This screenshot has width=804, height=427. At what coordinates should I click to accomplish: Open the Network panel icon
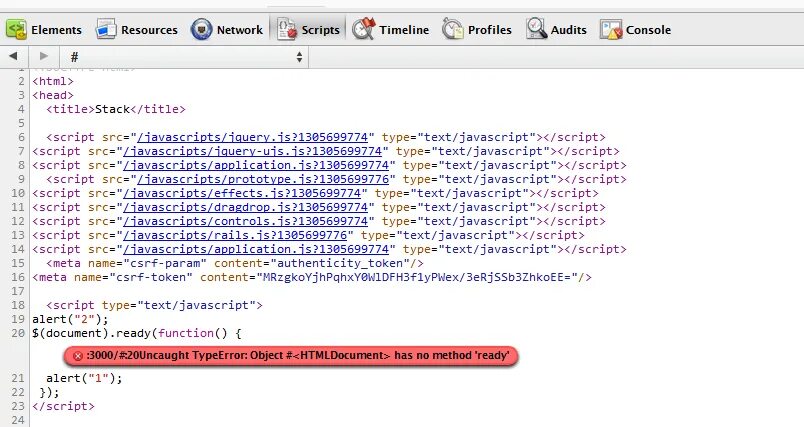(202, 29)
